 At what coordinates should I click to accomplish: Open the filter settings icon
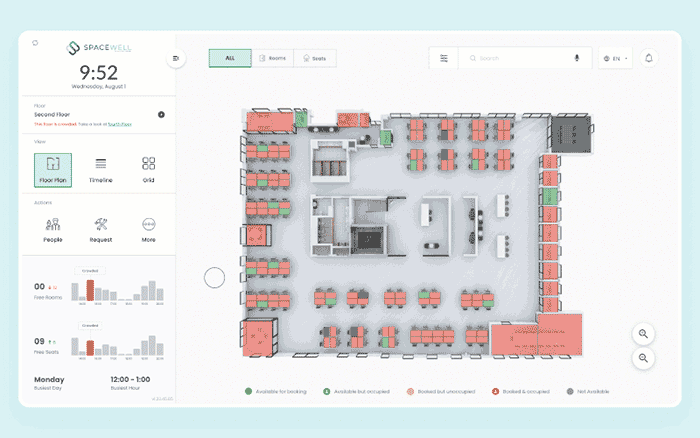444,59
